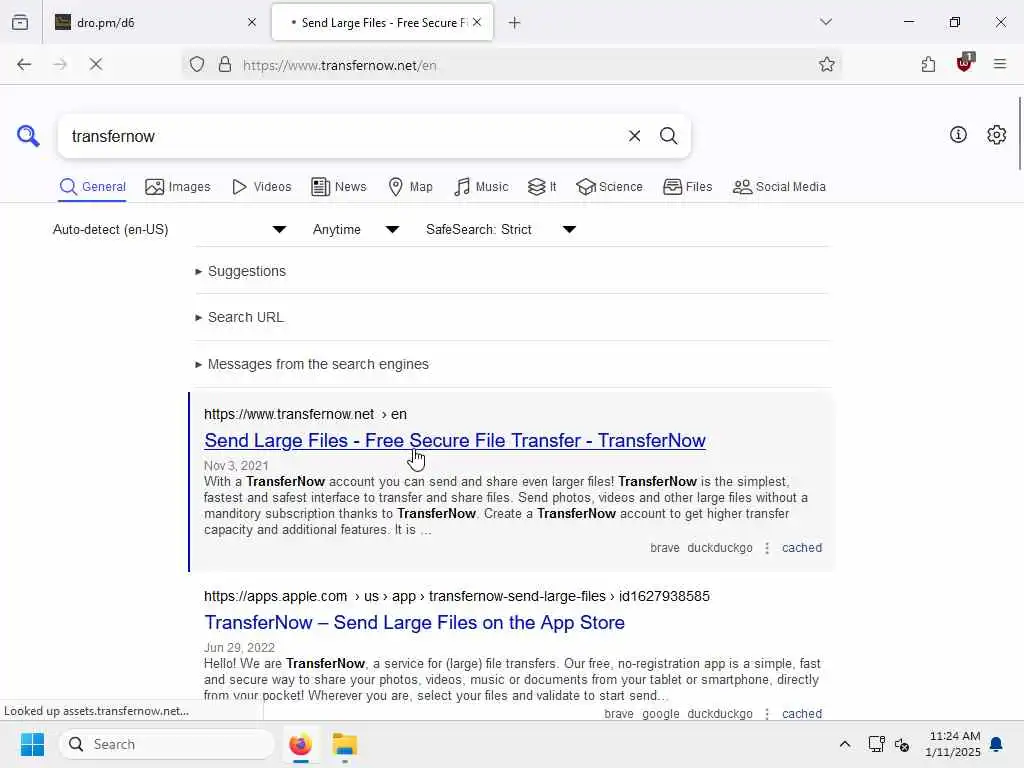List all tabs dropdown arrow
The image size is (1024, 768).
825,22
